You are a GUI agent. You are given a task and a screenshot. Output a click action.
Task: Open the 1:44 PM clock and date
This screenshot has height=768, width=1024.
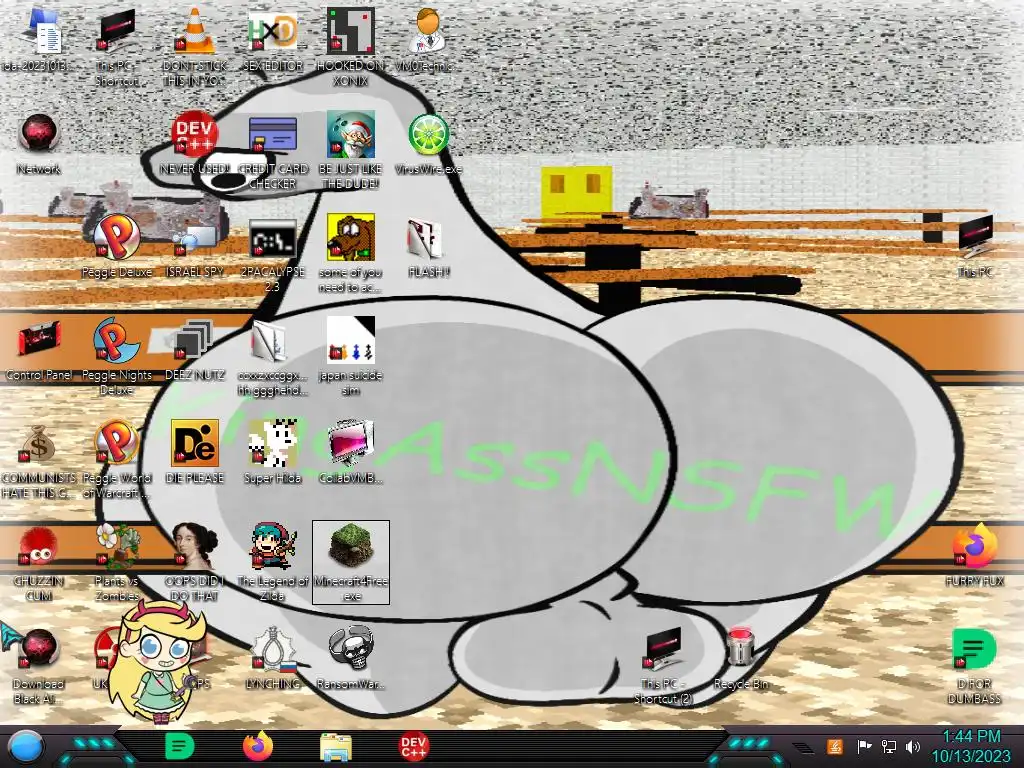971,746
